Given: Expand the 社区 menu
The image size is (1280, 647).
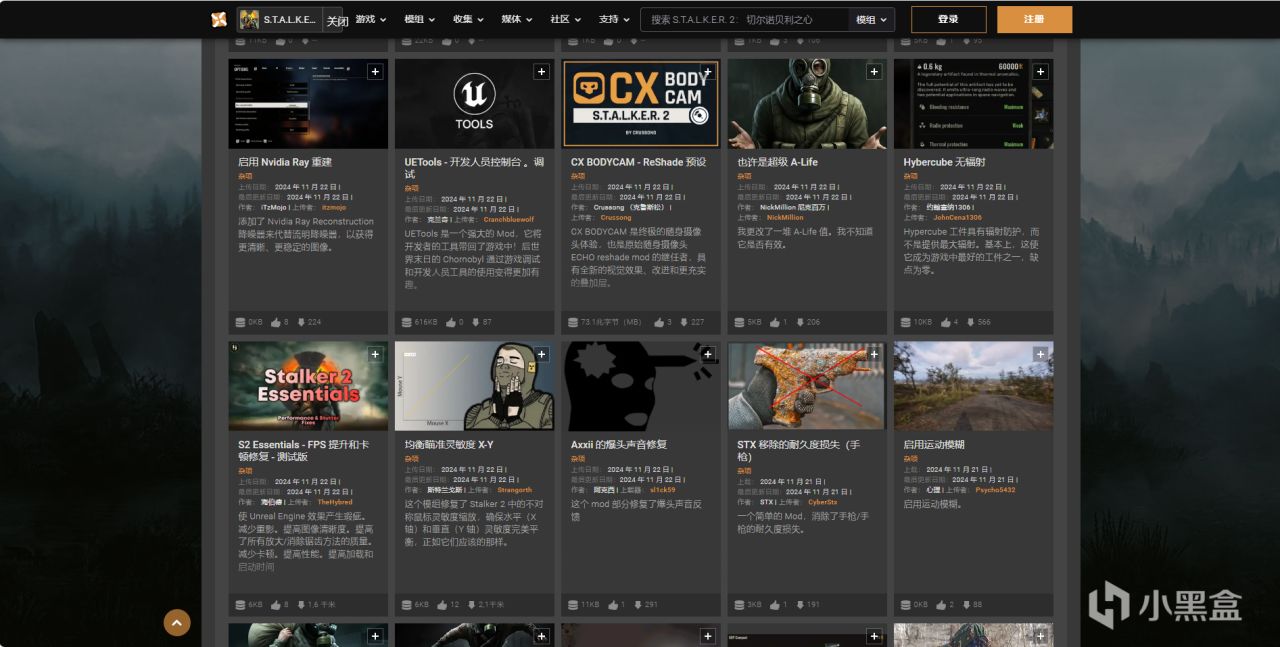Looking at the screenshot, I should [x=565, y=19].
